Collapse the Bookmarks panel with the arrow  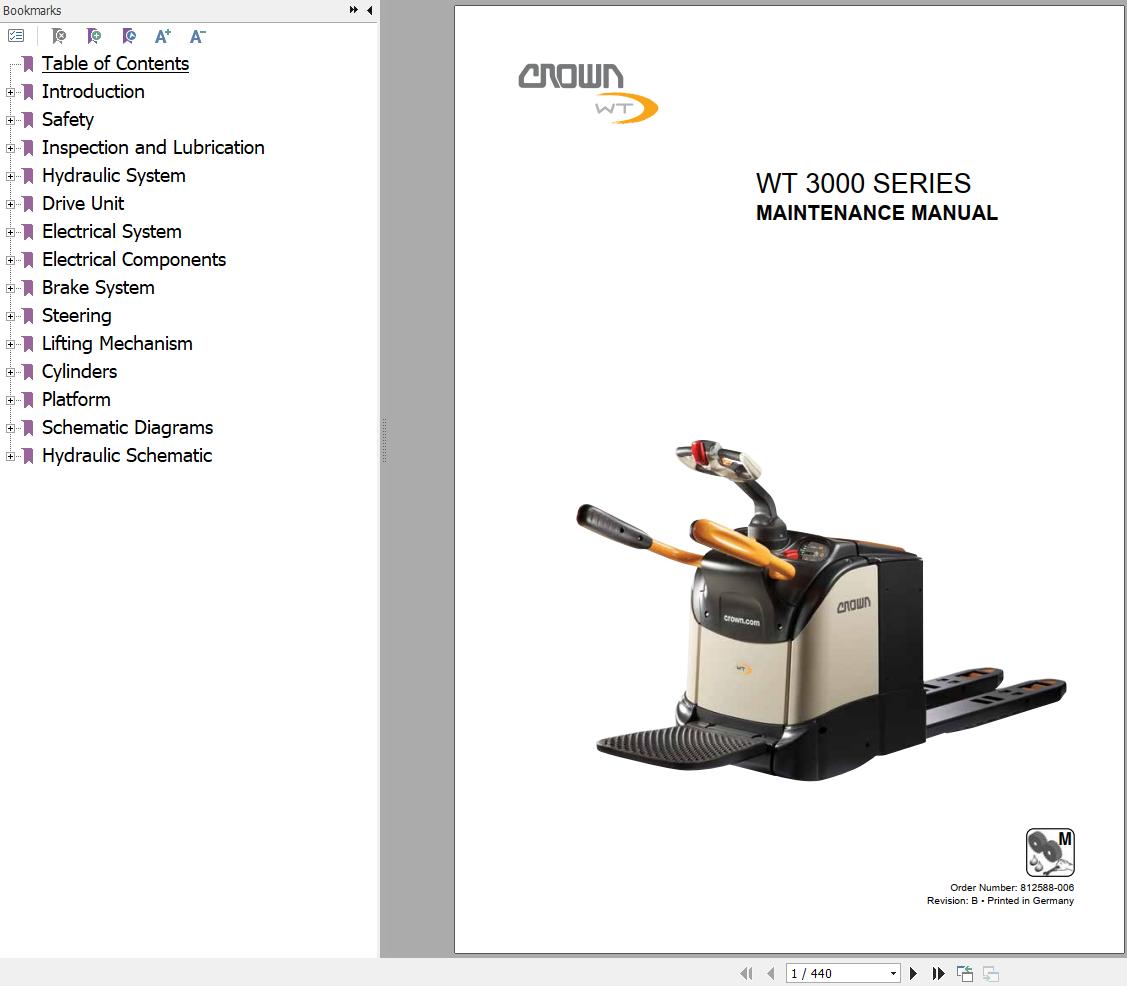(x=369, y=10)
